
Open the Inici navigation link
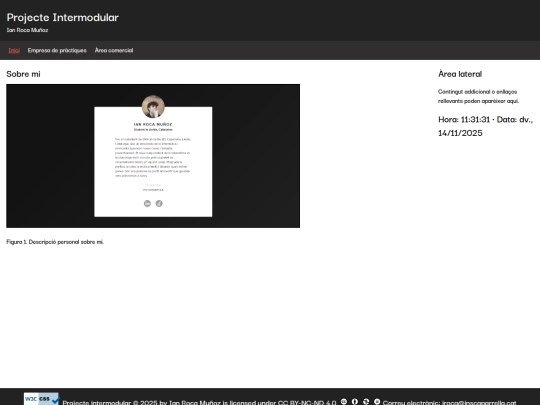[x=14, y=50]
